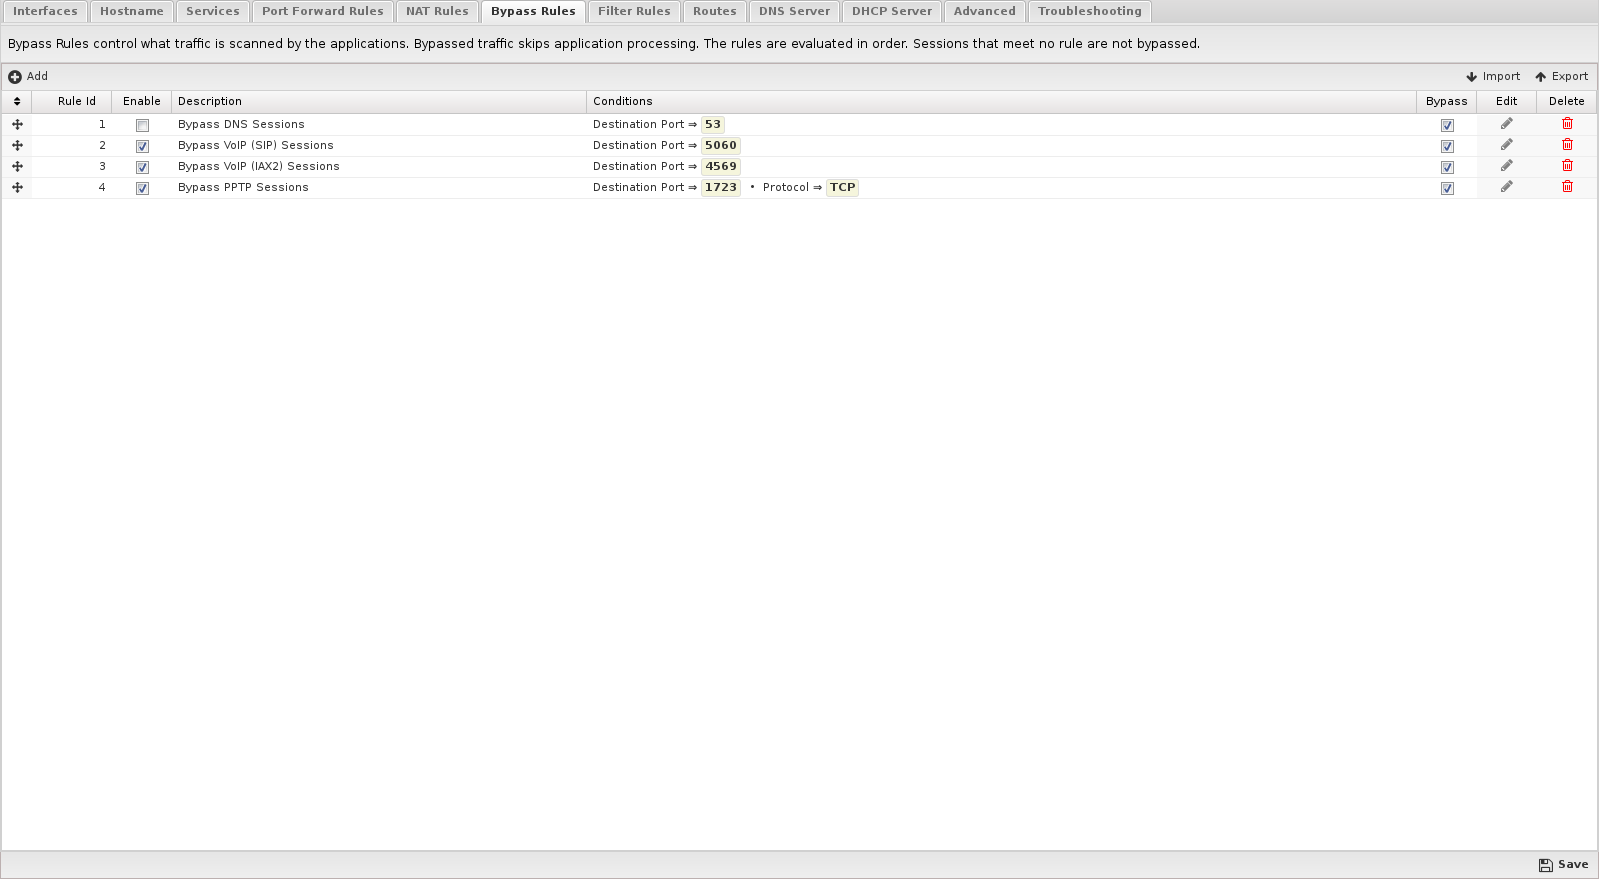Screen dimensions: 1599x879
Task: Delete the Bypass DNS Sessions rule
Action: coord(1567,124)
